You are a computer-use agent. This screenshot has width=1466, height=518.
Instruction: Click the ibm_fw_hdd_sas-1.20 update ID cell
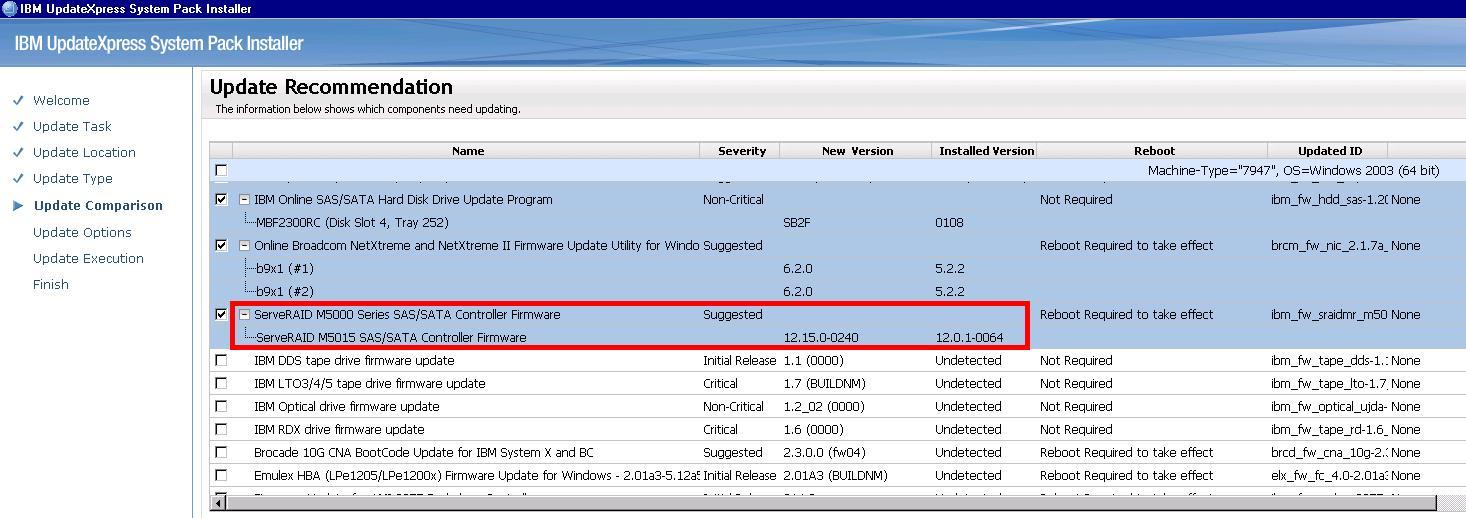[x=1329, y=199]
